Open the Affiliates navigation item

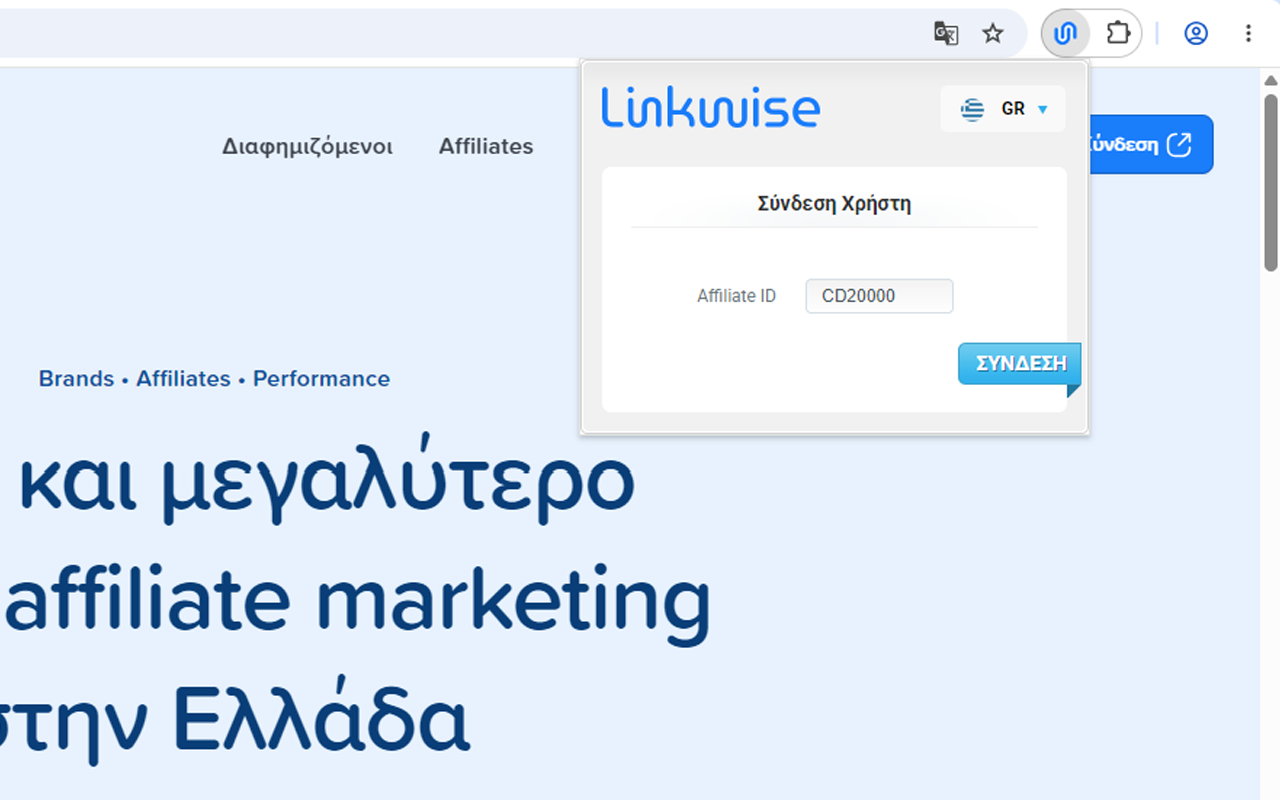(x=486, y=146)
